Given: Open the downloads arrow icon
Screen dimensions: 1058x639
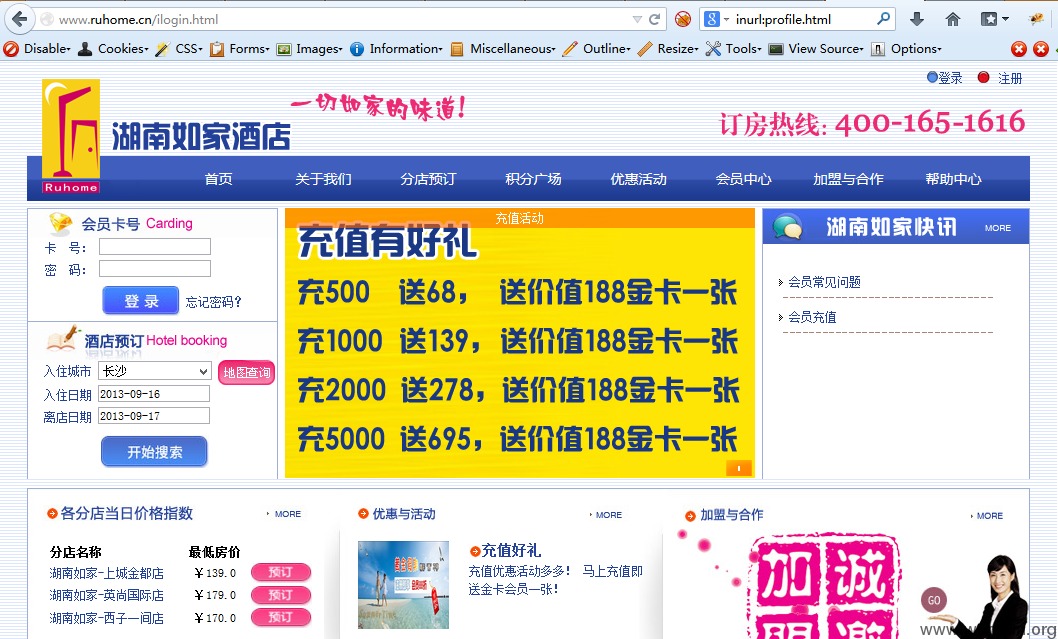Looking at the screenshot, I should point(916,19).
